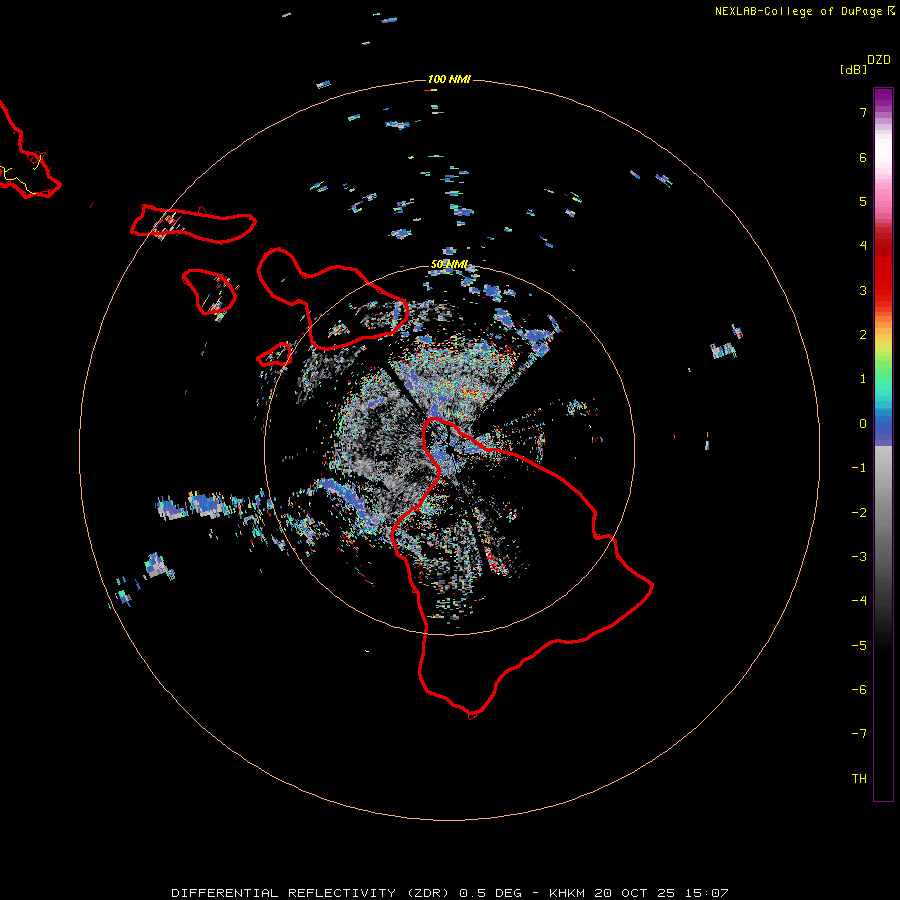Click the 0 value on the color scale
The height and width of the screenshot is (900, 900).
[863, 424]
